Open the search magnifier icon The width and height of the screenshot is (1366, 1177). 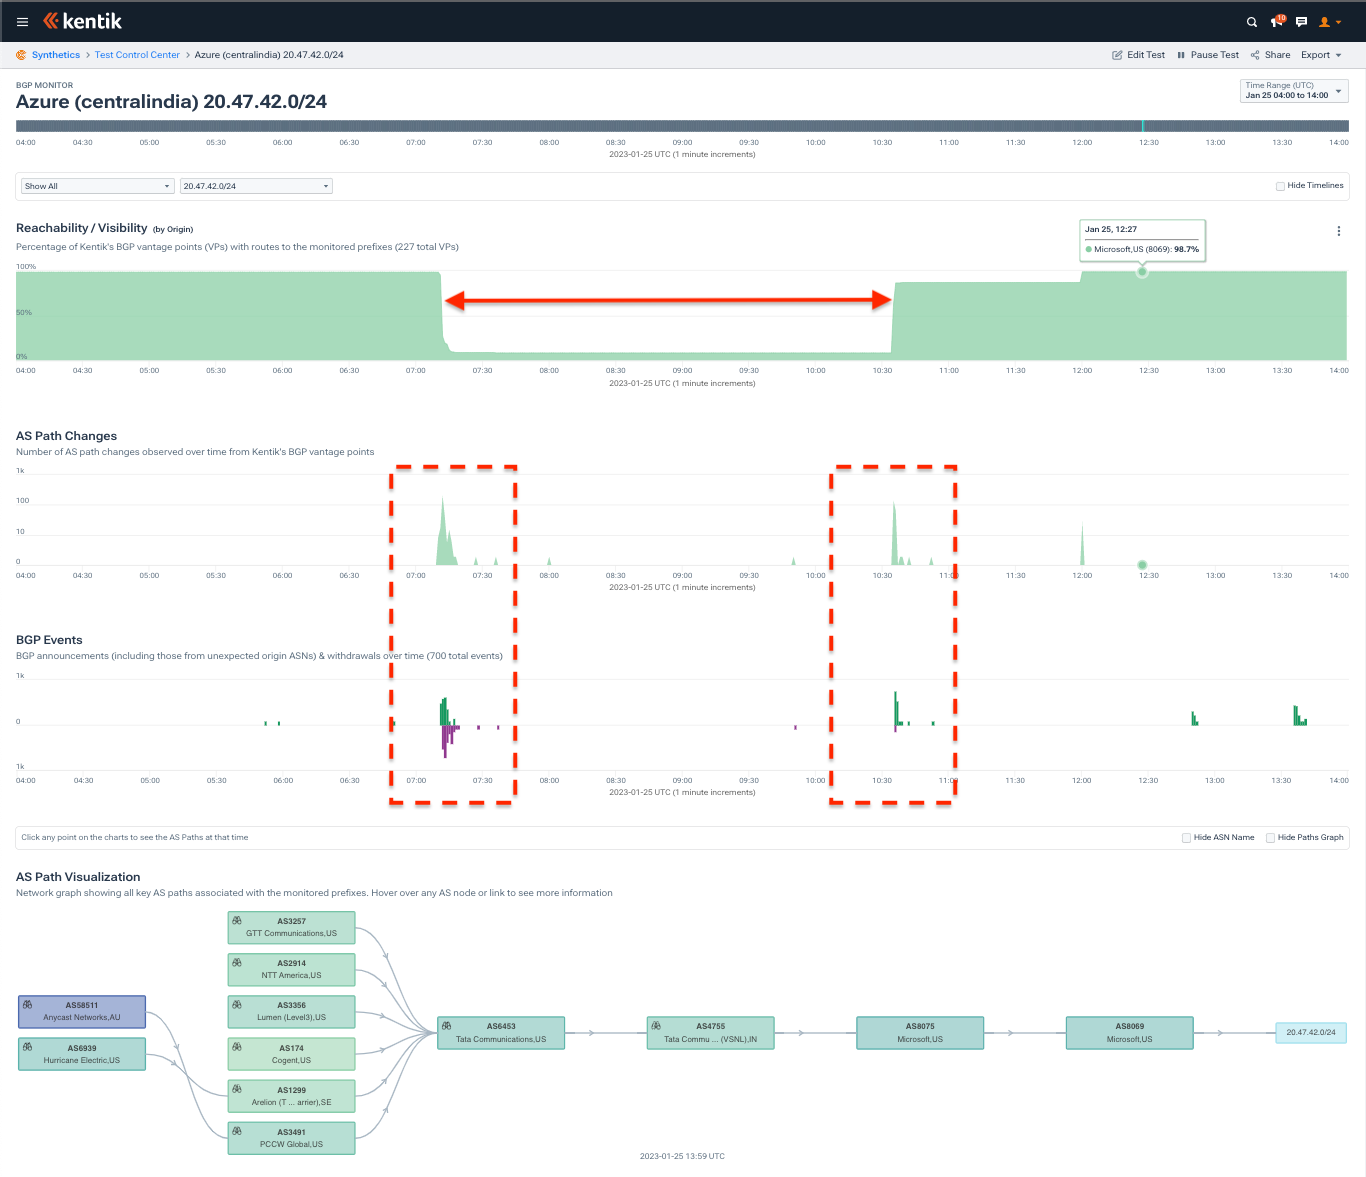(1251, 22)
